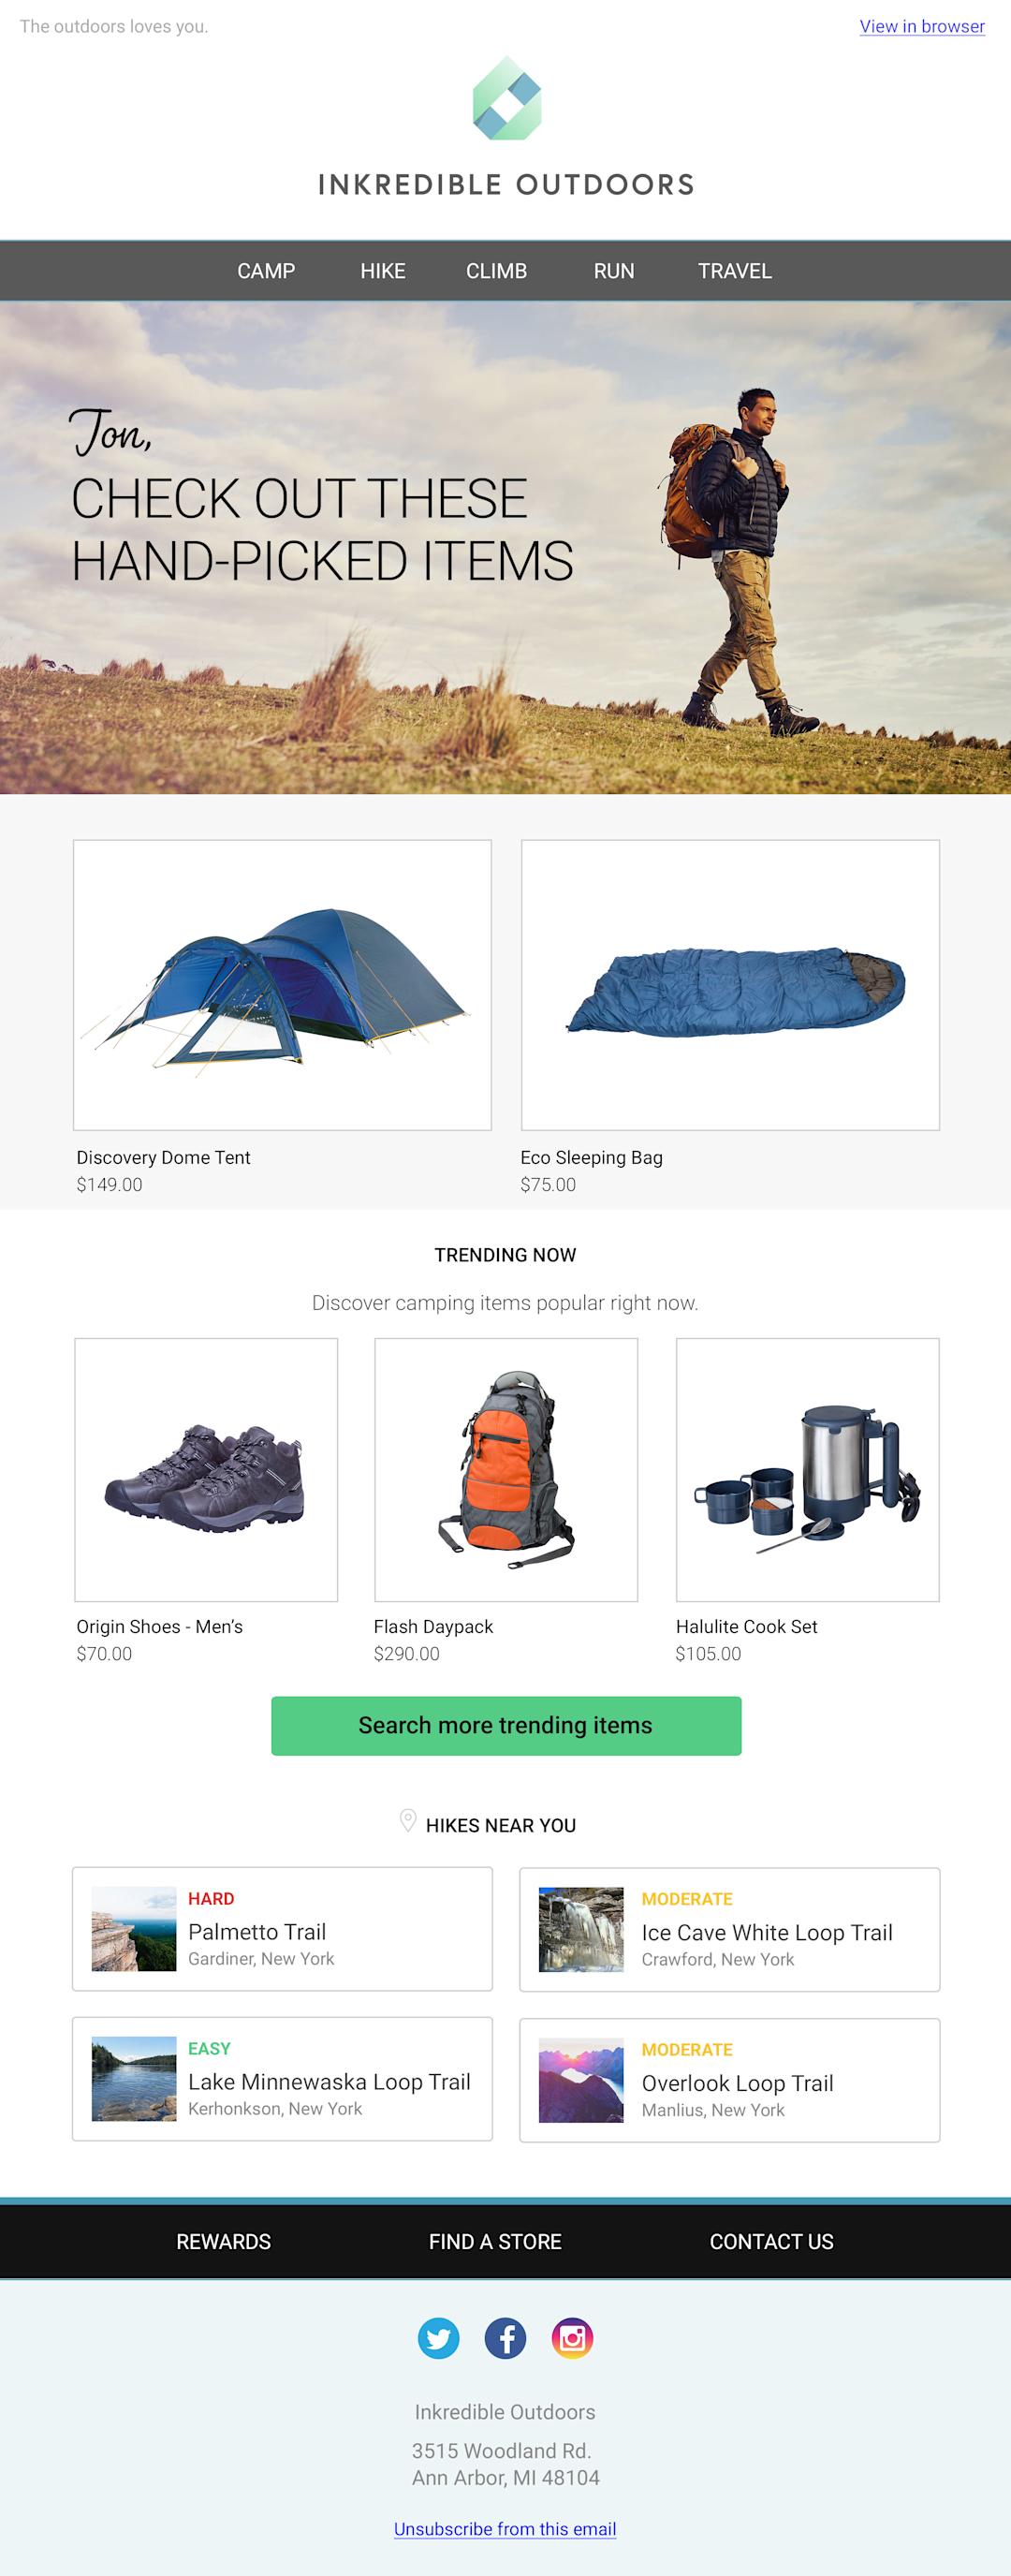Screen dimensions: 1011x2576
Task: Select the Flash Daypack product image
Action: (x=506, y=1470)
